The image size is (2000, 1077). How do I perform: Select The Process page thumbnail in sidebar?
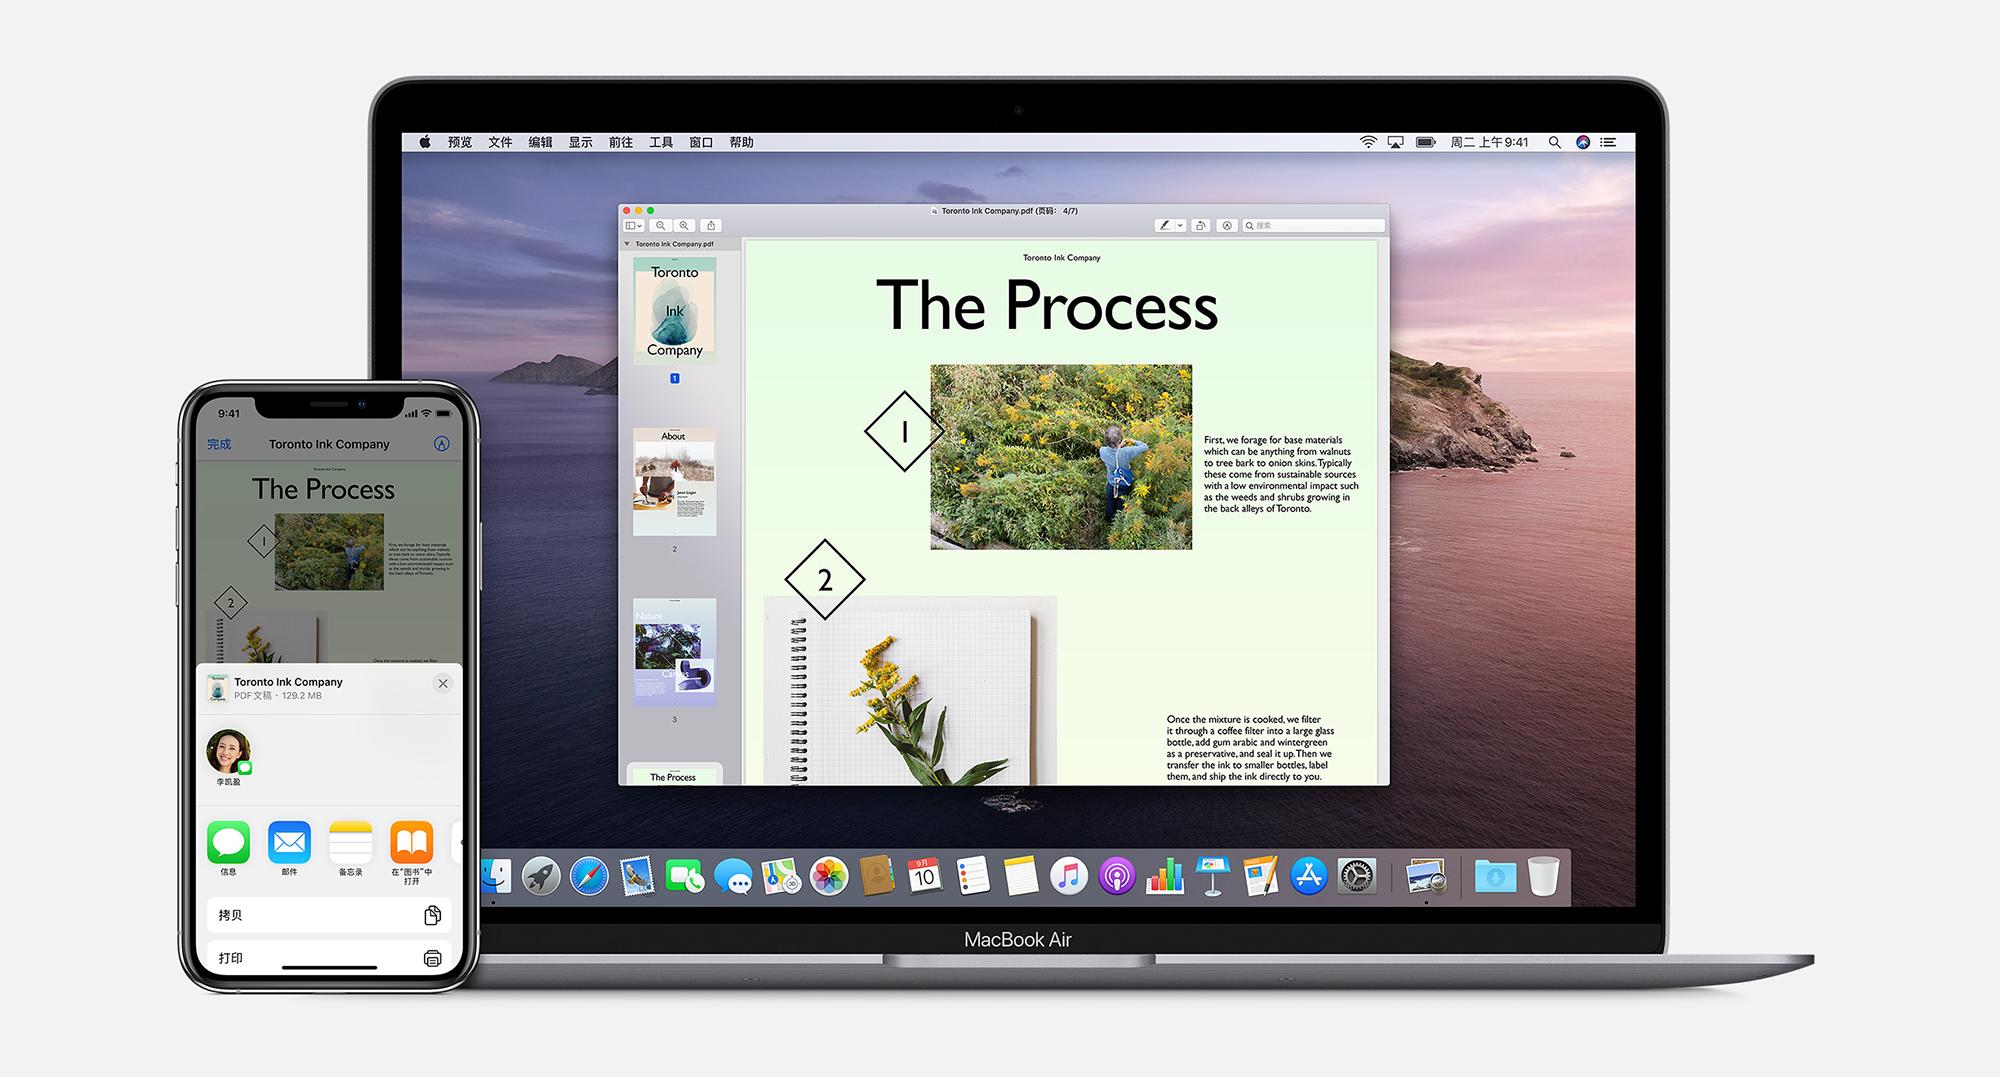(x=673, y=775)
